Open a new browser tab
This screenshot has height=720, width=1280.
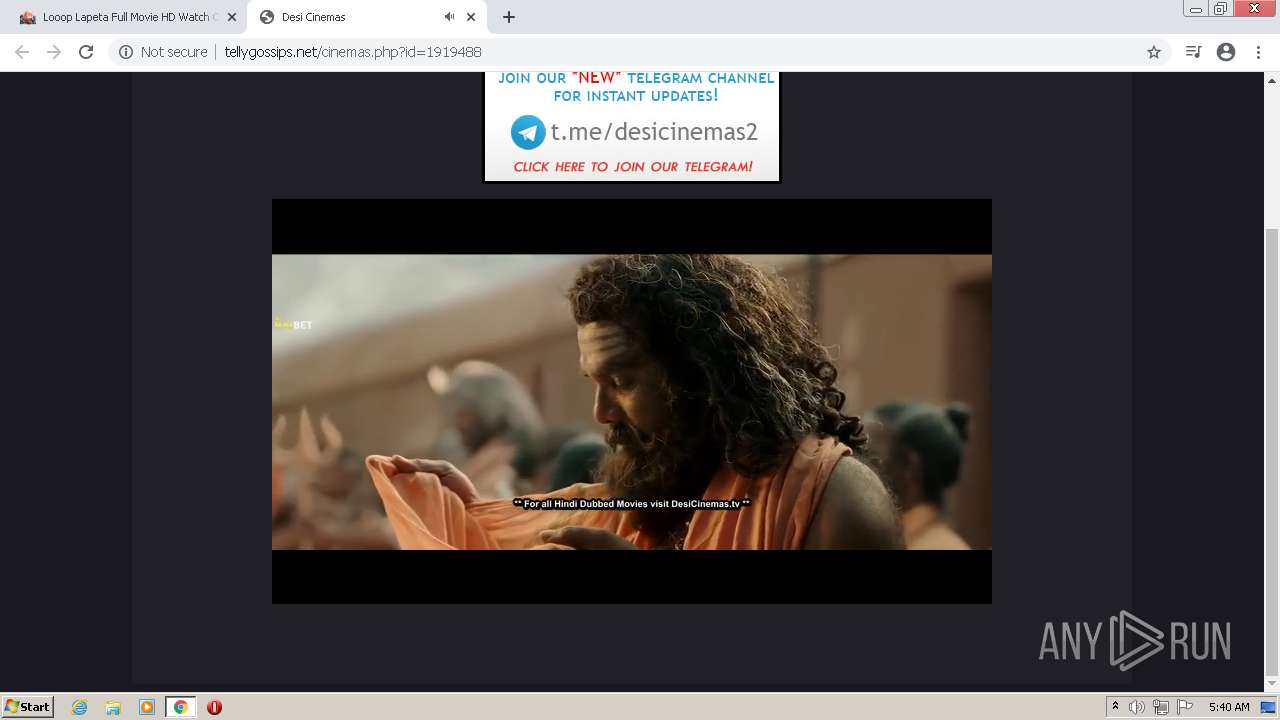click(x=509, y=17)
